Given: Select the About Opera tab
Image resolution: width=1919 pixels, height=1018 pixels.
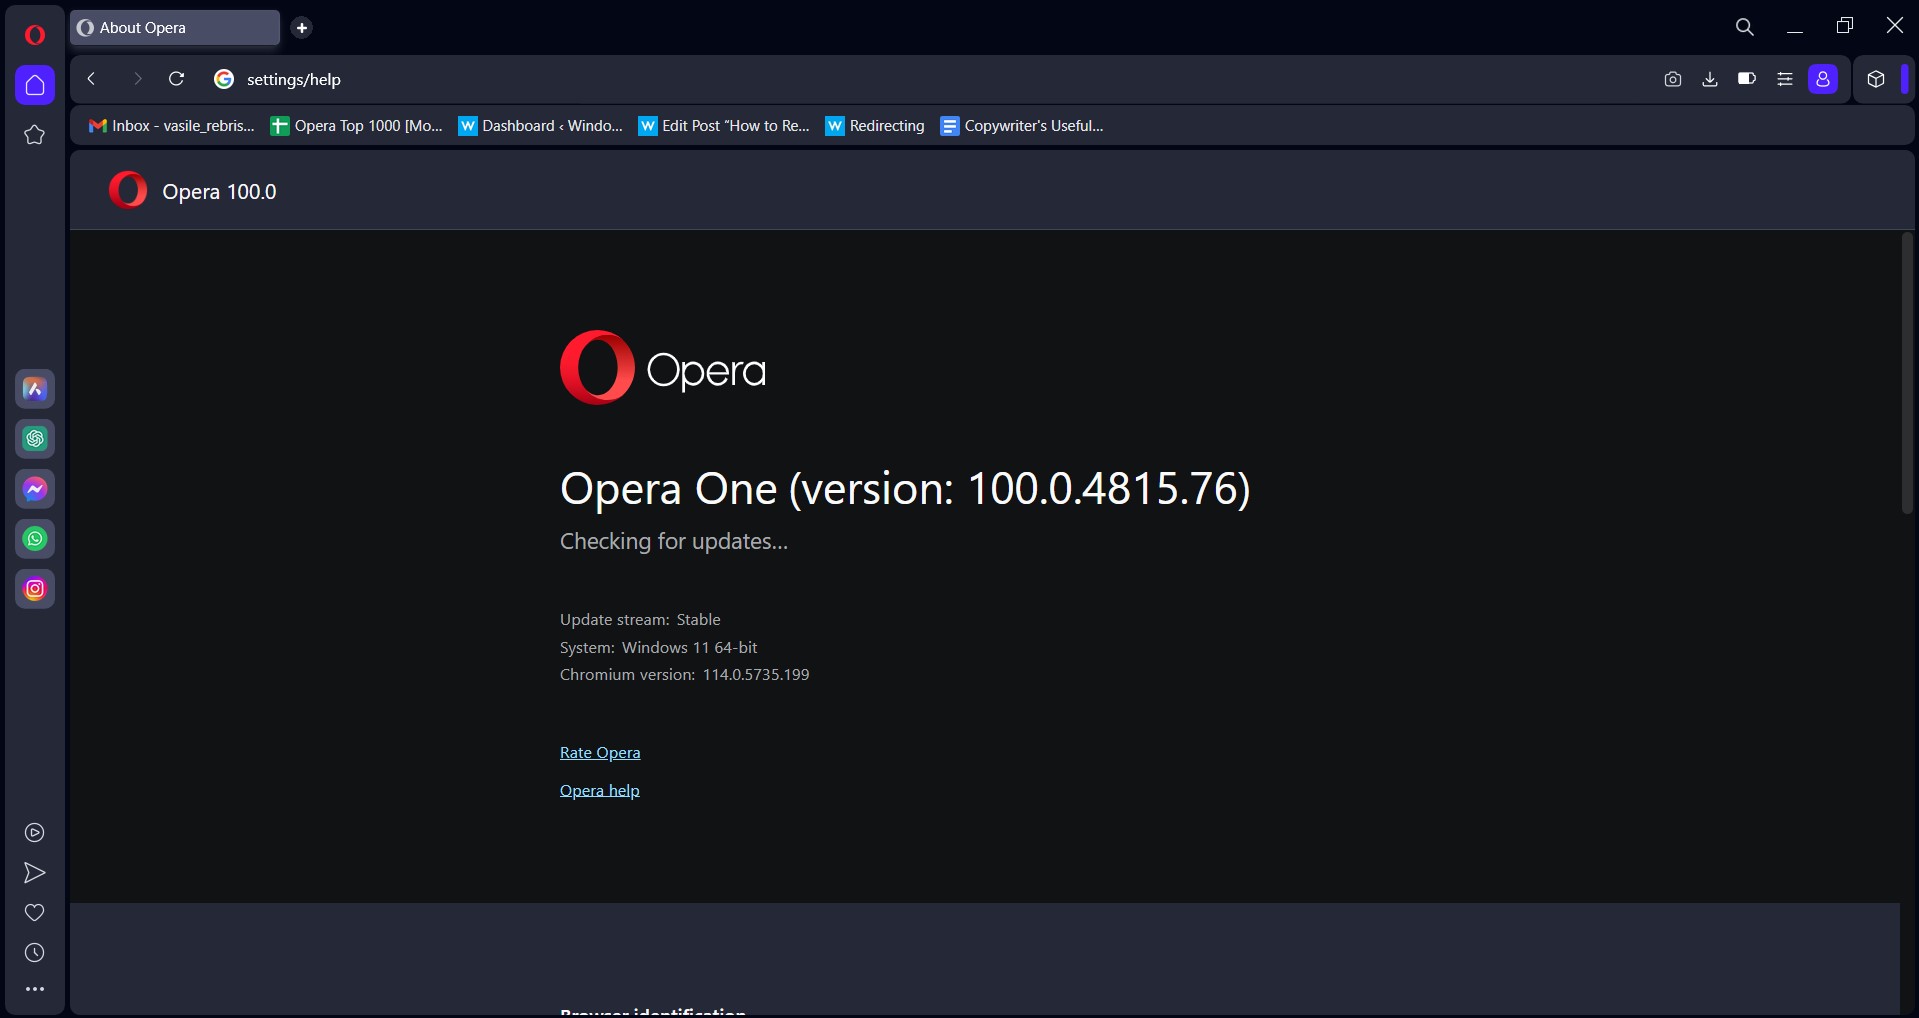Looking at the screenshot, I should coord(175,28).
